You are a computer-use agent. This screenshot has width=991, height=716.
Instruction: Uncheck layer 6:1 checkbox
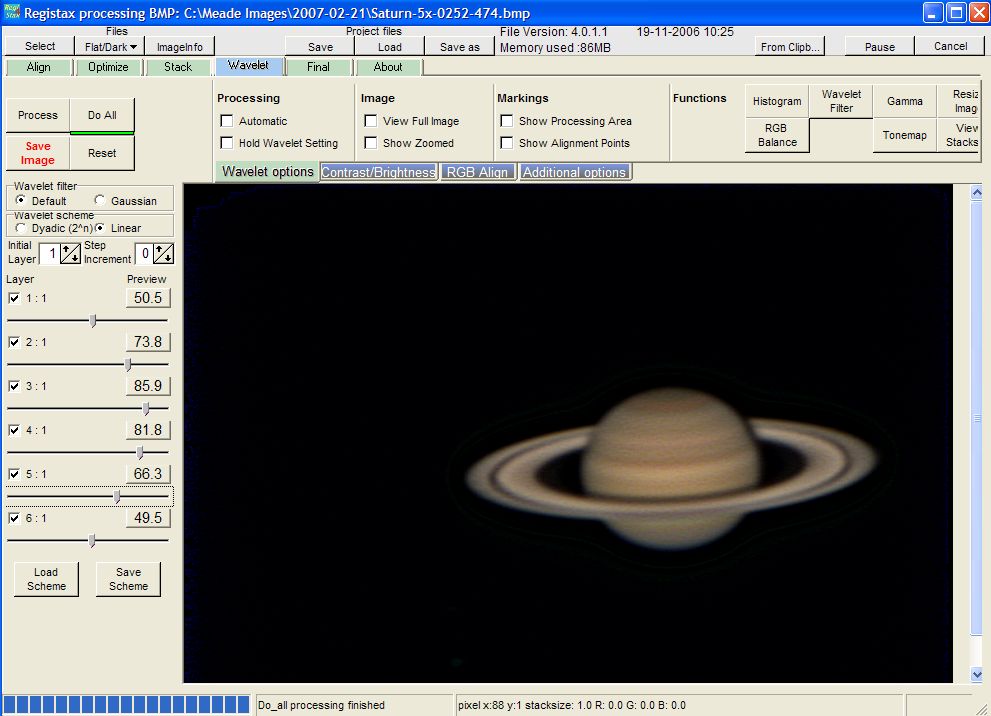point(14,518)
